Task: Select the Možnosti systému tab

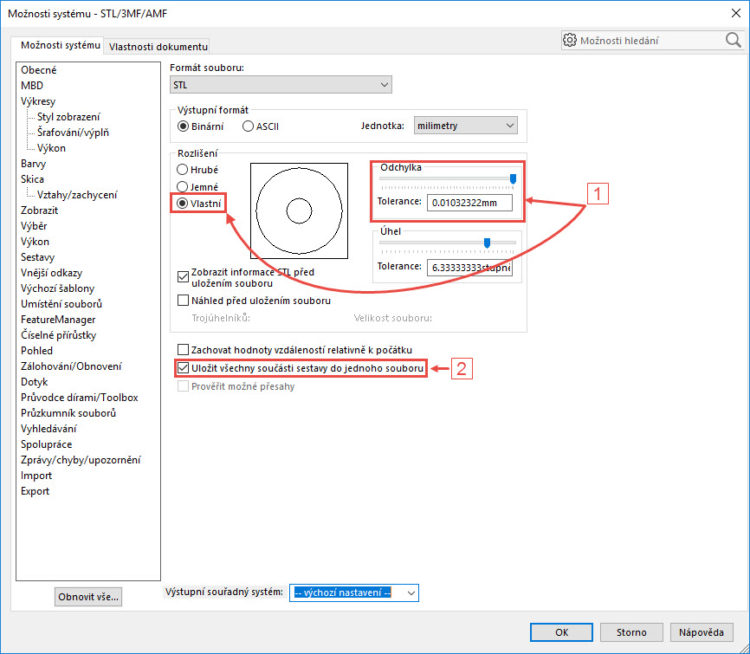Action: pos(62,45)
